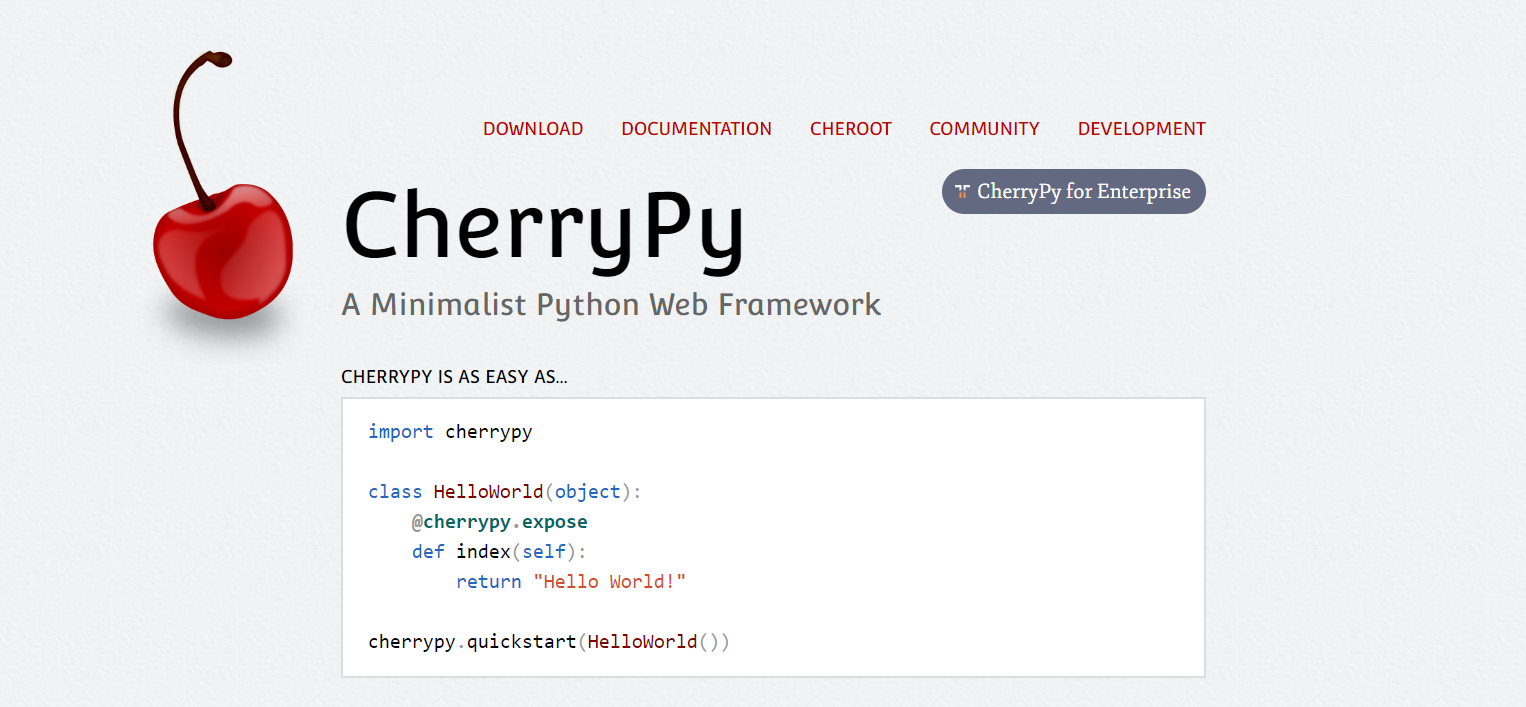
Task: Click the 'cherrypy.quickstart(HelloWorld())' code line
Action: pos(549,642)
